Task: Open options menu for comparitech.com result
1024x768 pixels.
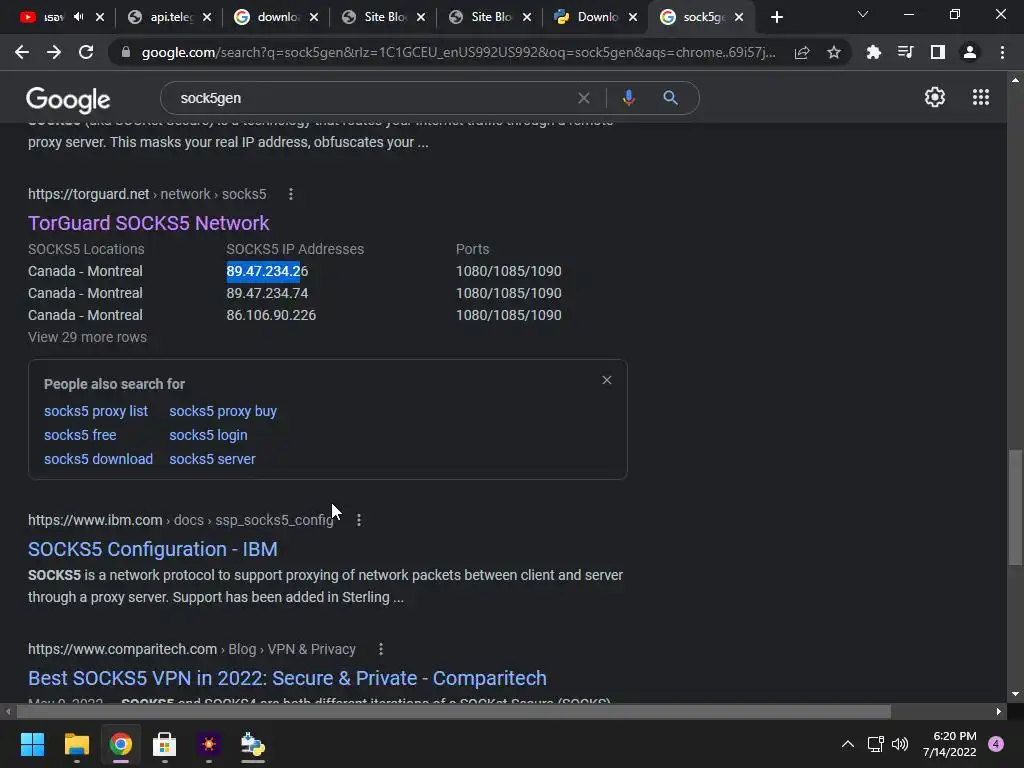Action: point(381,649)
